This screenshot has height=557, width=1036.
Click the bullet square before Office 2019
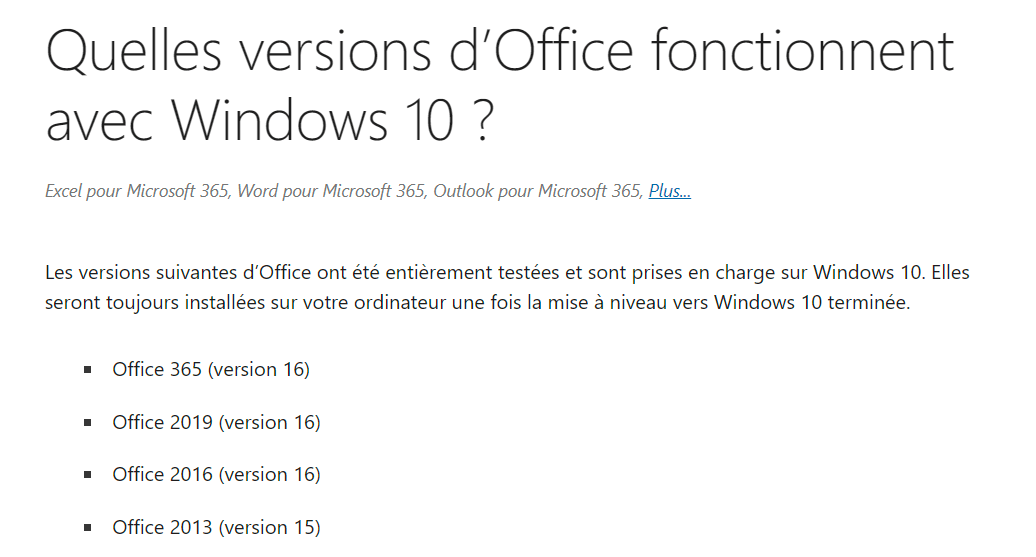pyautogui.click(x=88, y=423)
